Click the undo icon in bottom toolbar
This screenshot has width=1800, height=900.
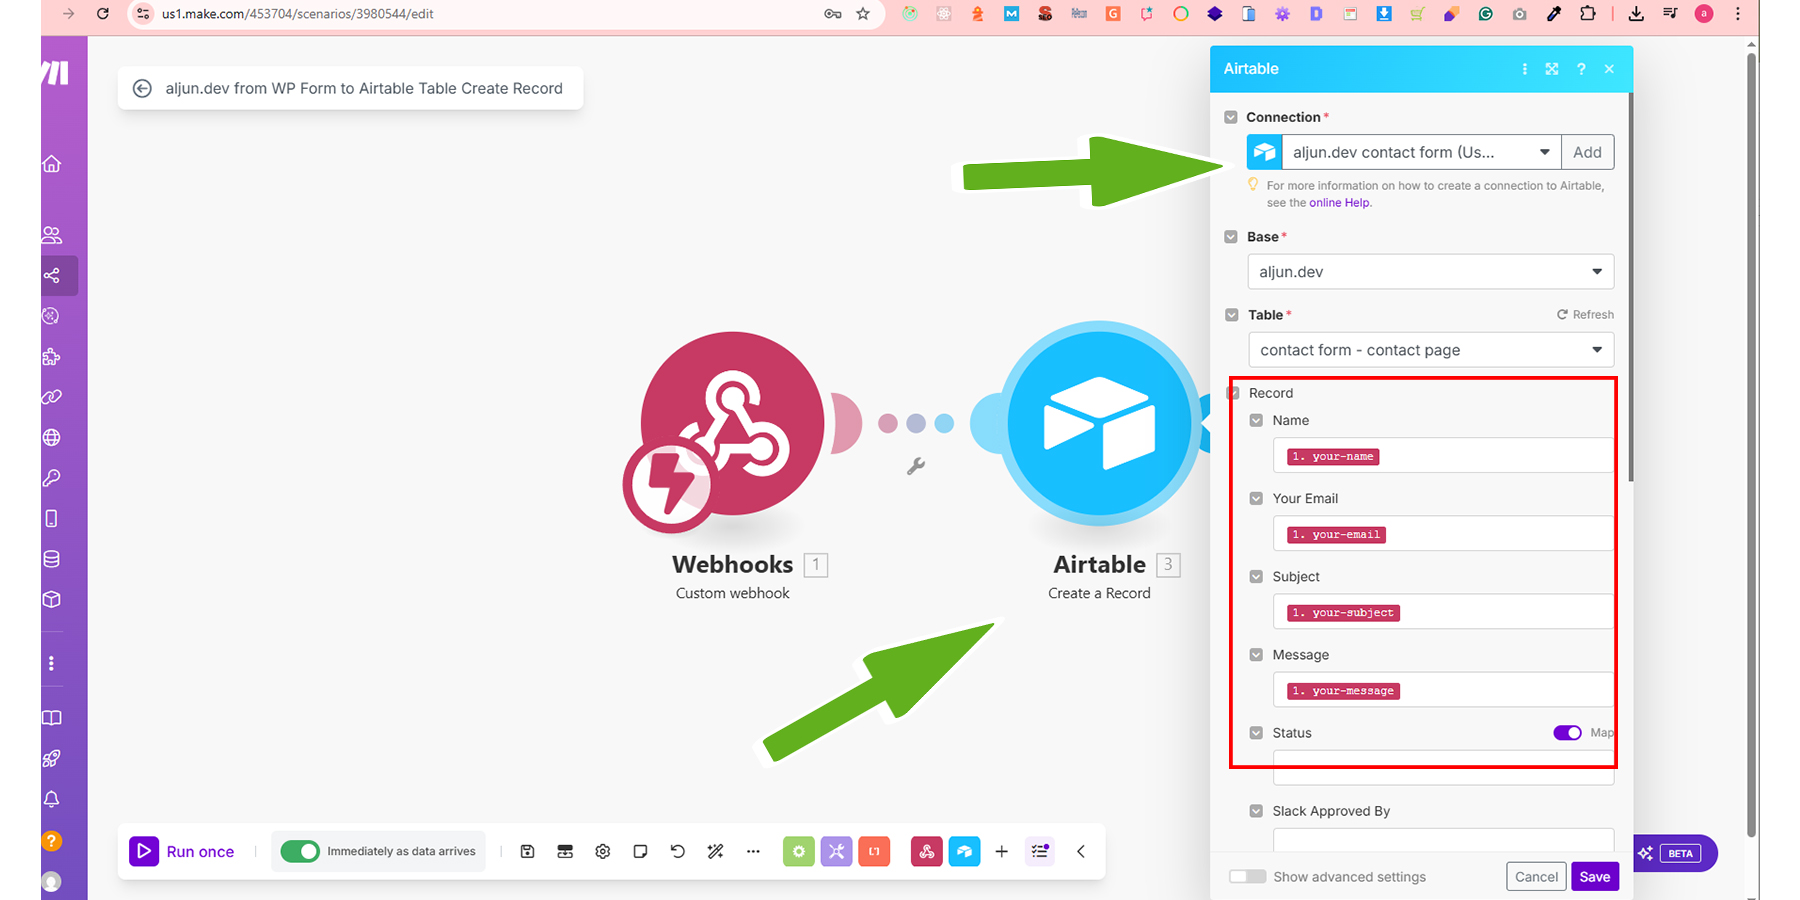pos(677,851)
